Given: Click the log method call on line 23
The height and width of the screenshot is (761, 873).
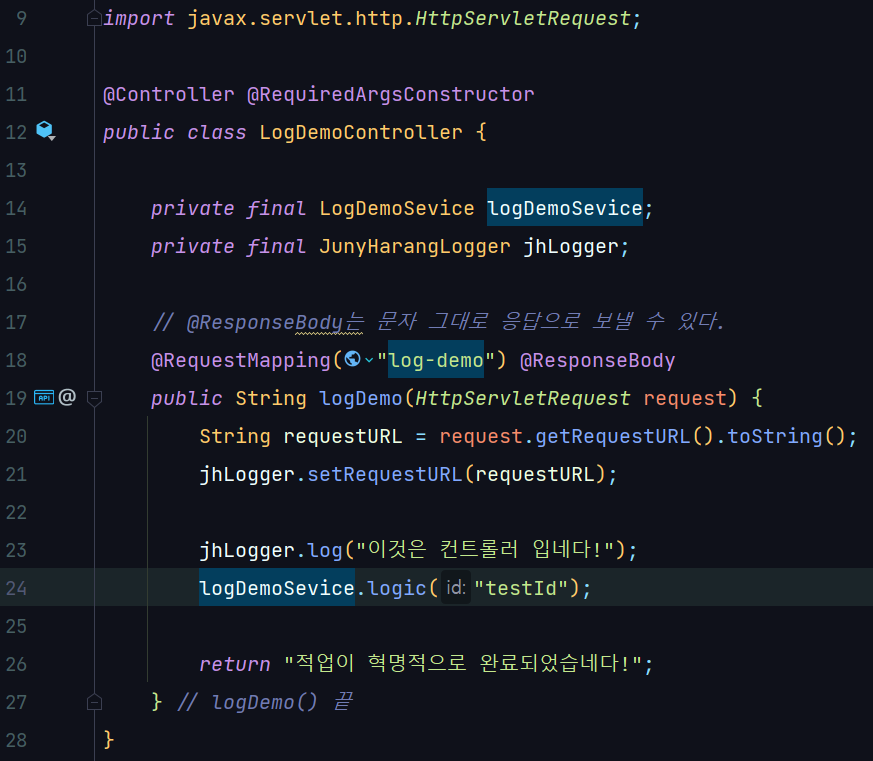Looking at the screenshot, I should pos(325,550).
